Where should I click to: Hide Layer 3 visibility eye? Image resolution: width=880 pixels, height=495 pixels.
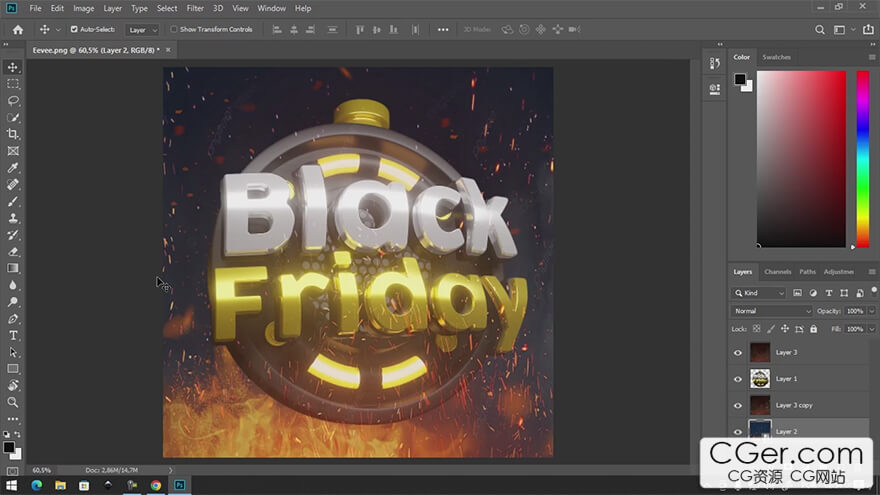(x=738, y=353)
